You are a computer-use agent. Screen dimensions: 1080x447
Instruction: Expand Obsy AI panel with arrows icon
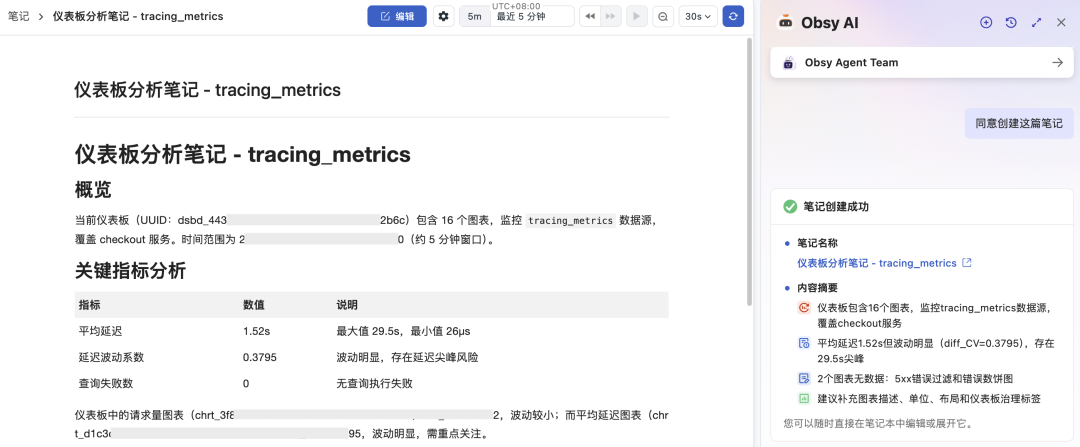(1036, 23)
